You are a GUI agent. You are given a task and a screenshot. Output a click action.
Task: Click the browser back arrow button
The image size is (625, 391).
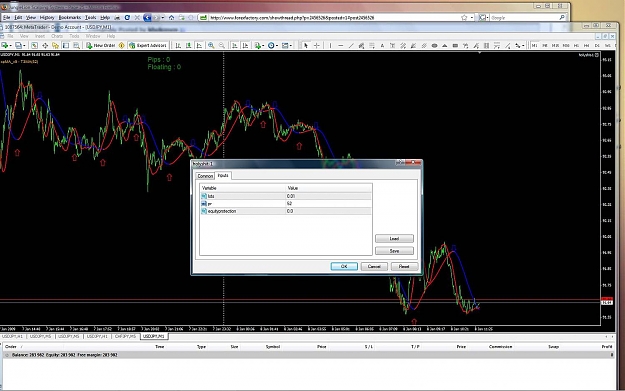click(x=147, y=18)
